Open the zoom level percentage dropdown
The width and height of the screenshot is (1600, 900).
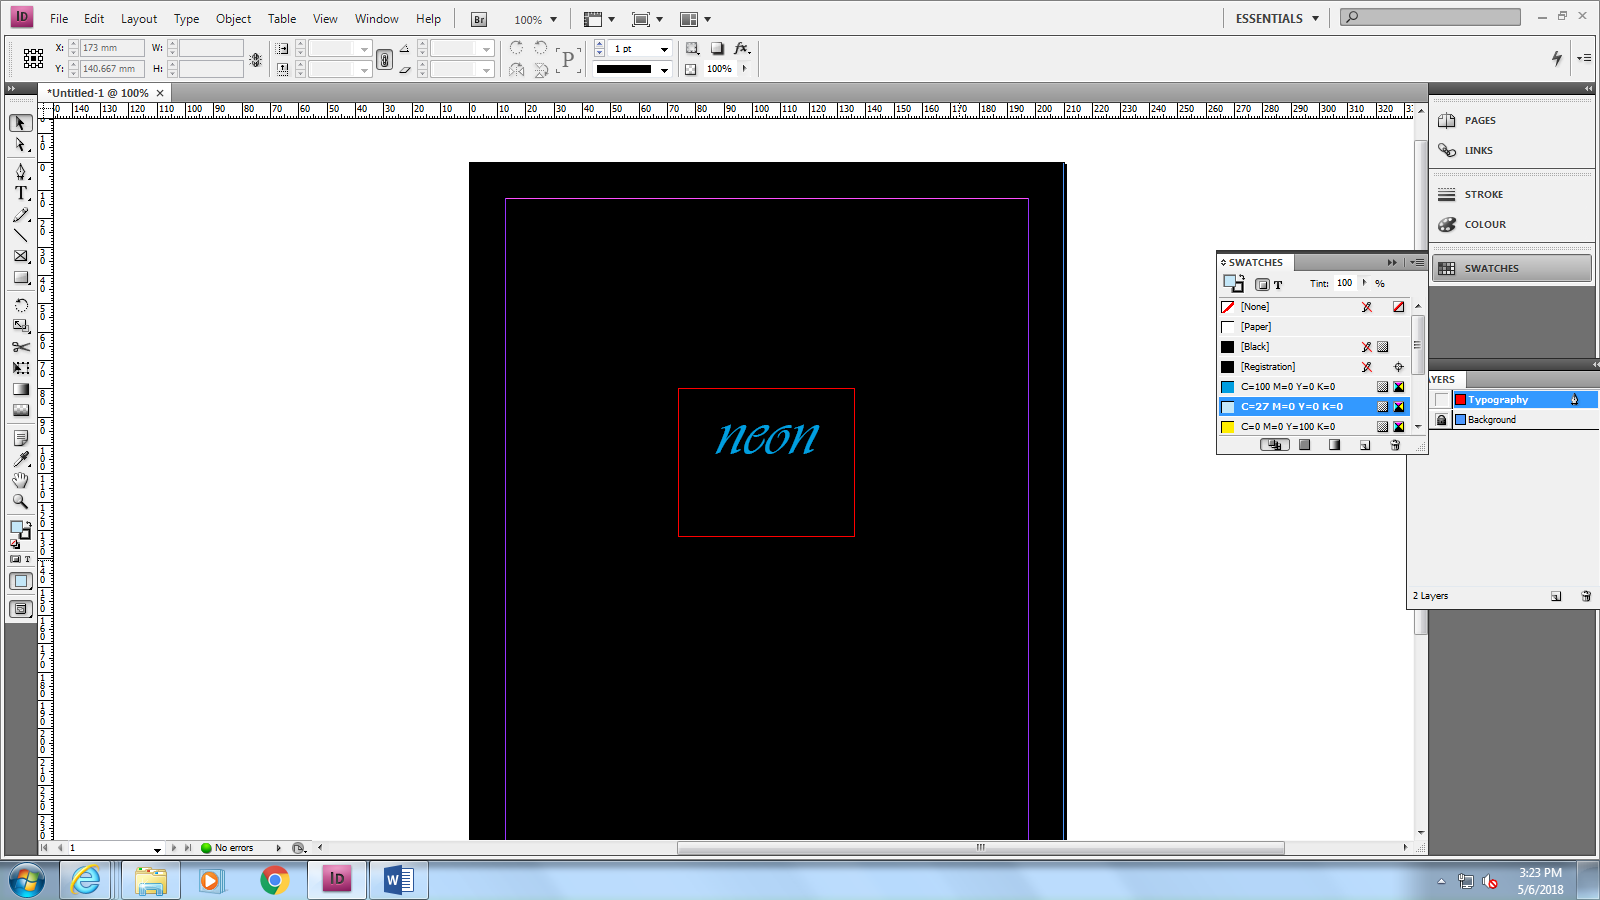pyautogui.click(x=551, y=18)
